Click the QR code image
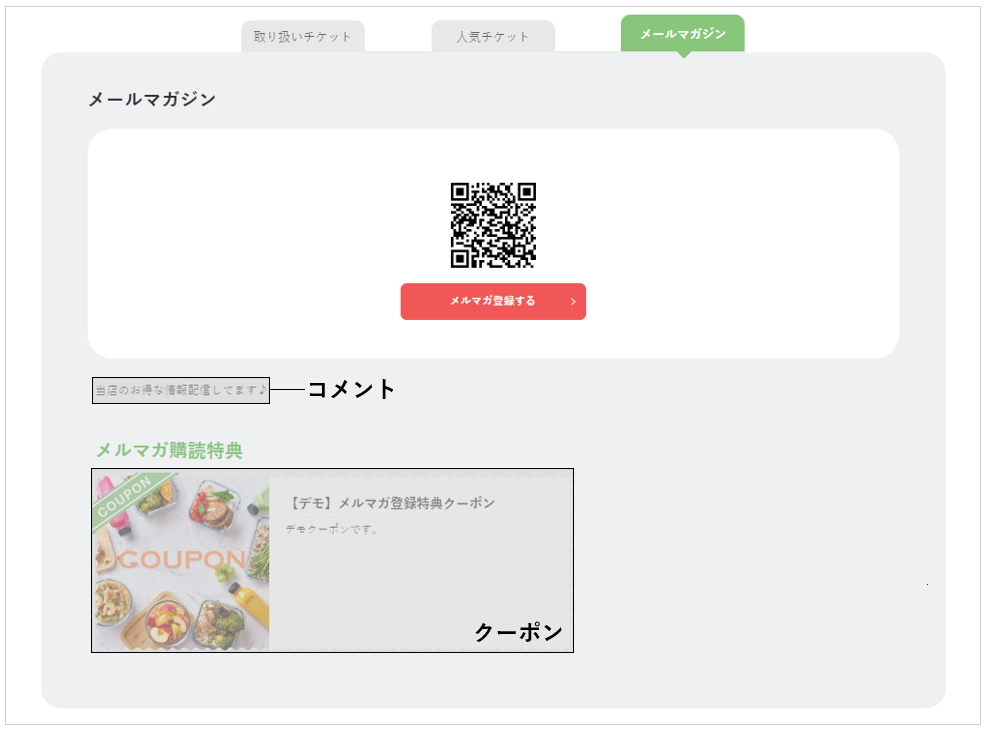Viewport: 985px width, 729px height. click(x=493, y=225)
